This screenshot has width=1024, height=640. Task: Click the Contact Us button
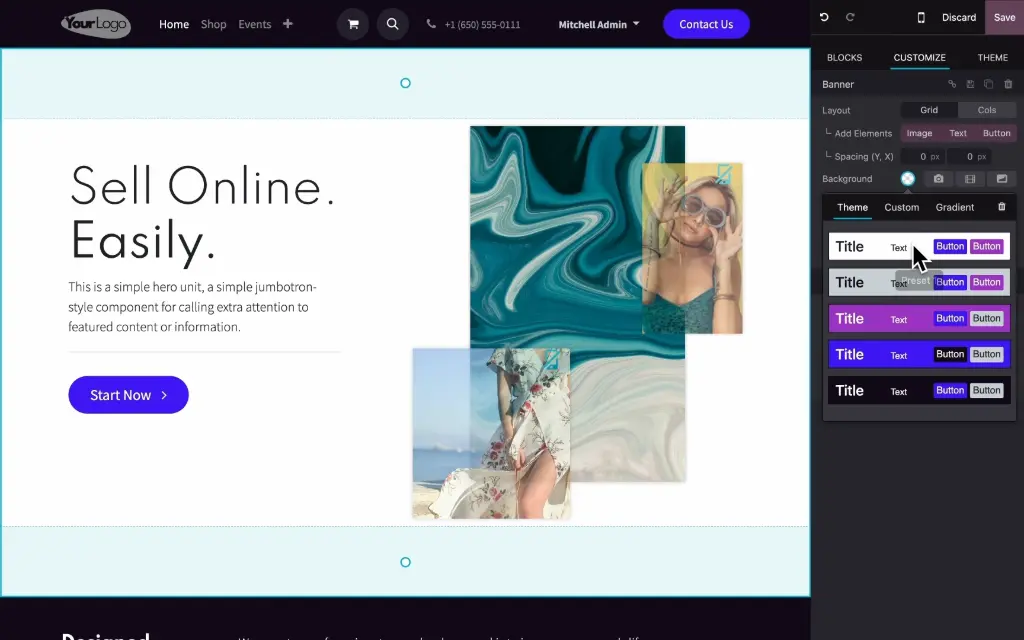pos(706,24)
